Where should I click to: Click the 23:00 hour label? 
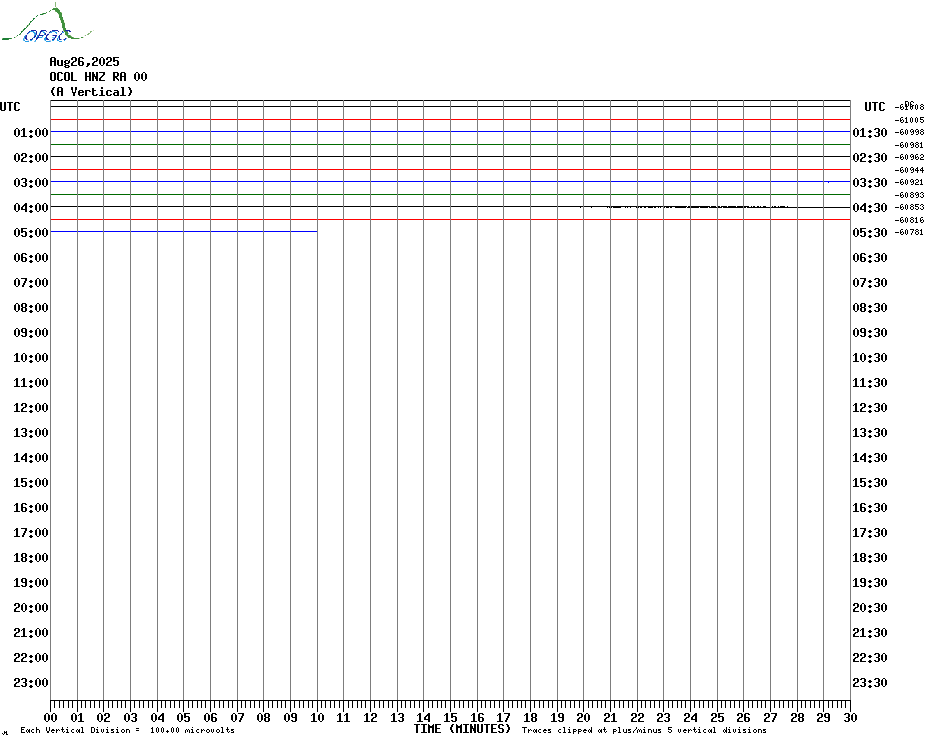coord(31,682)
